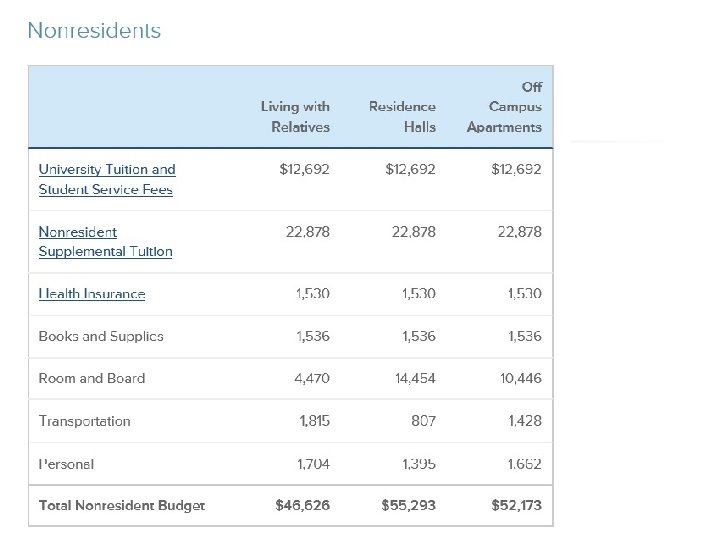The height and width of the screenshot is (540, 720).
Task: Click the 14,454 Room and Board value
Action: click(414, 378)
